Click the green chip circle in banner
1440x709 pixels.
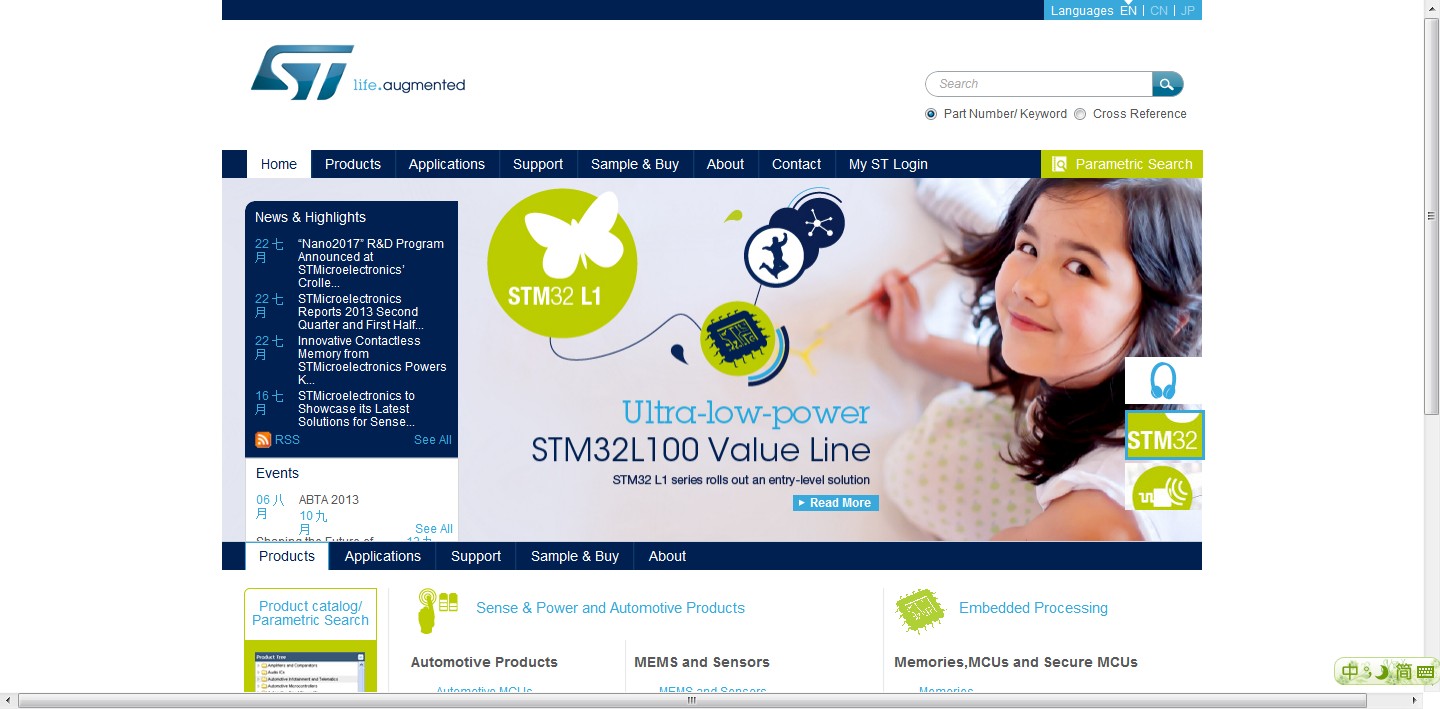point(740,339)
